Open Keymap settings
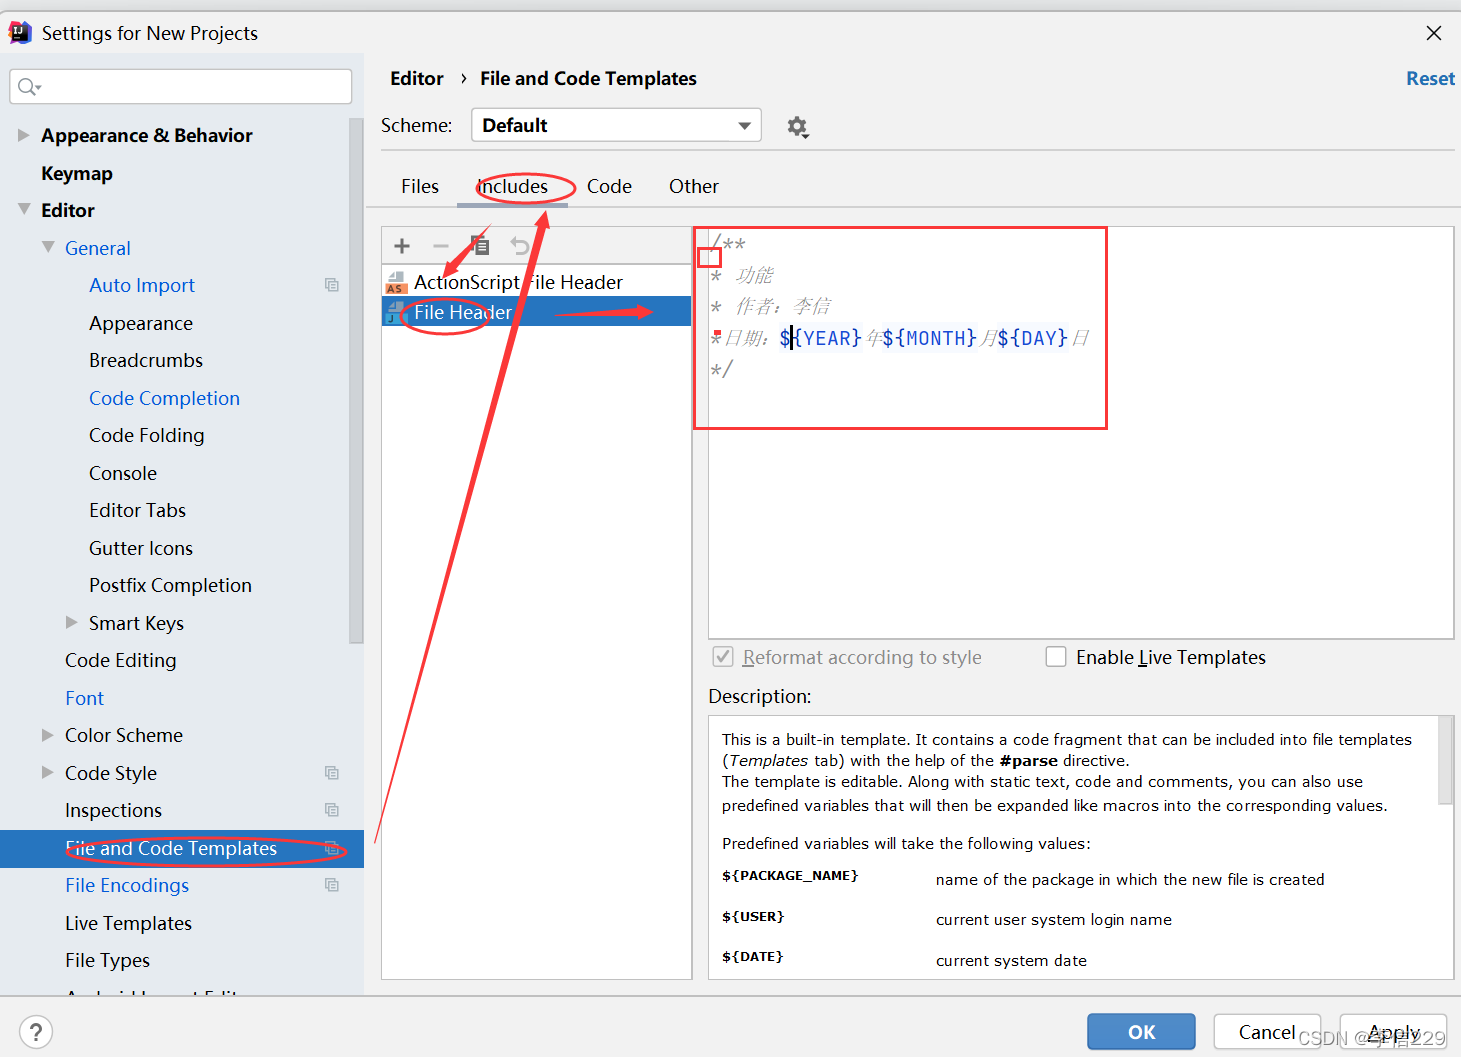Viewport: 1461px width, 1057px height. click(x=77, y=173)
